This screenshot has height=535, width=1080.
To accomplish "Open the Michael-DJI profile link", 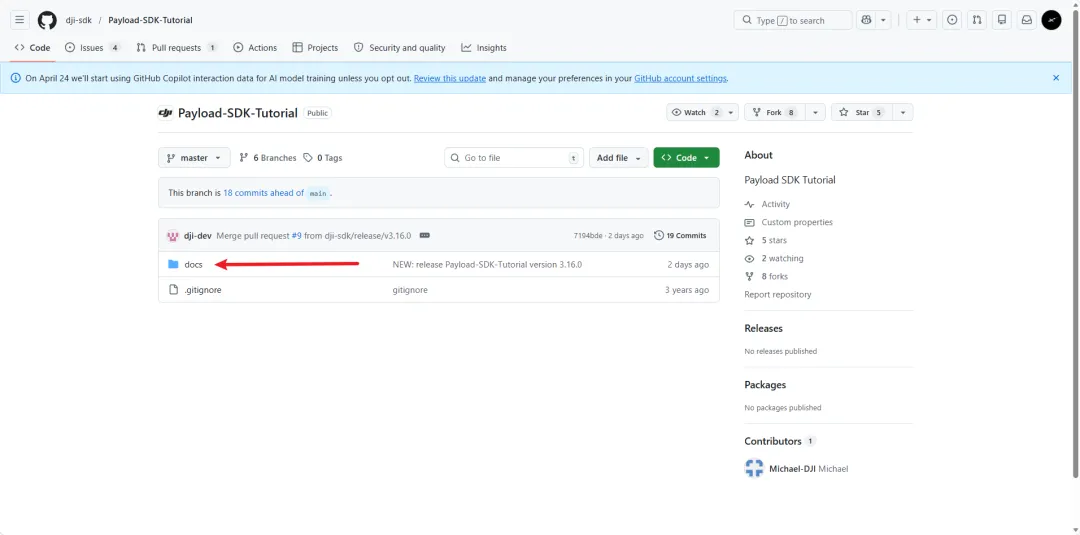I will pos(792,469).
